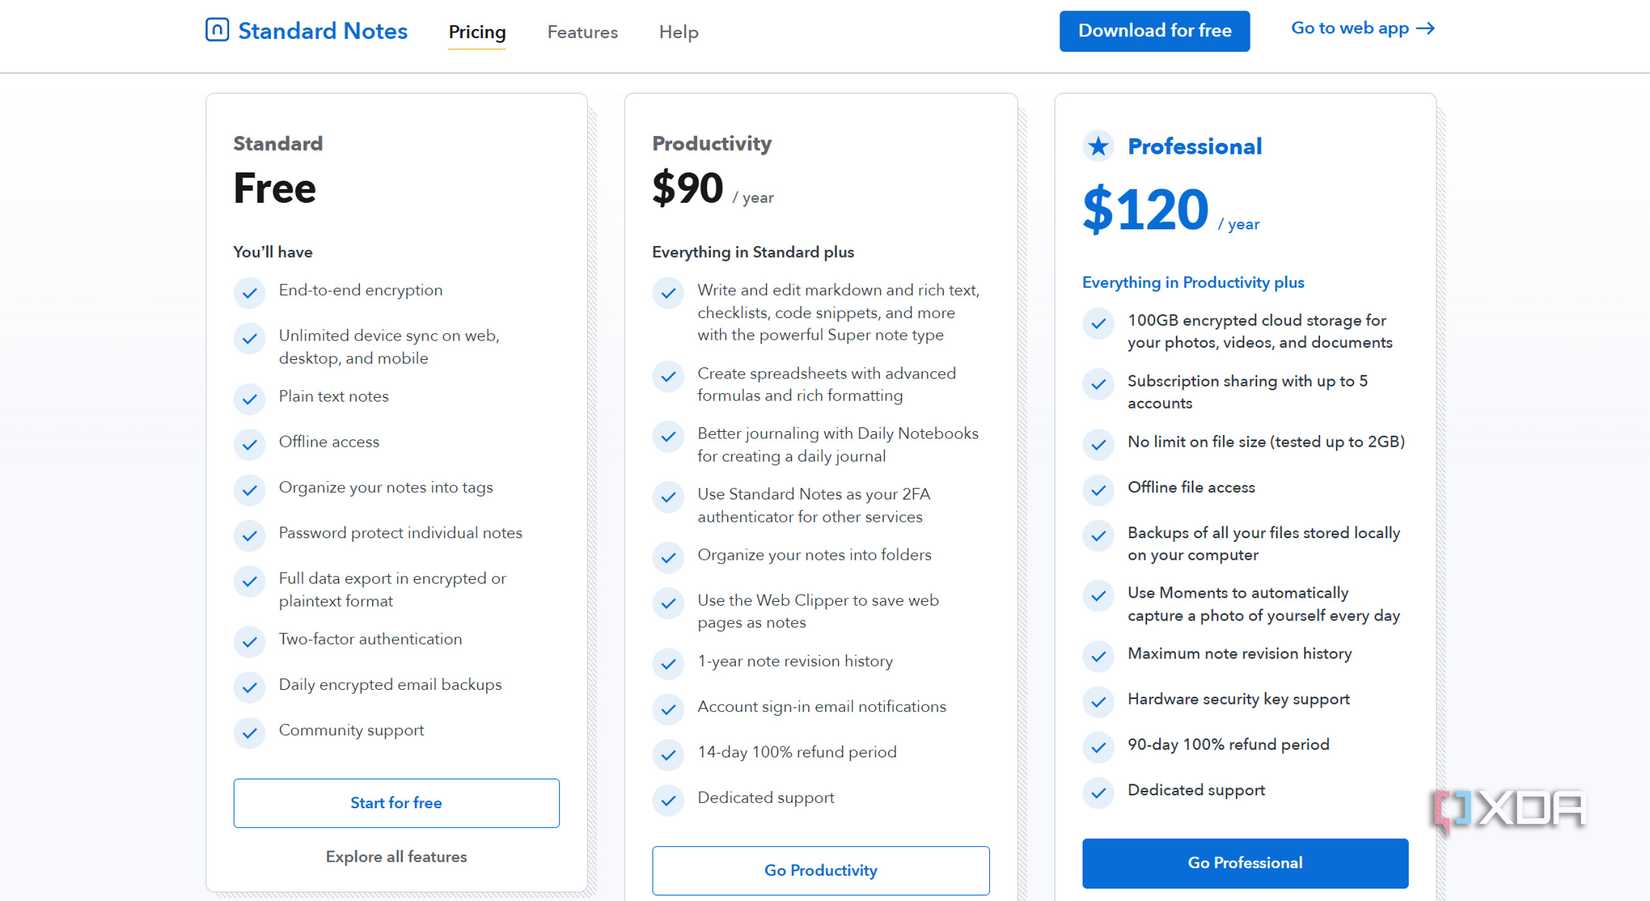
Task: Click the Standard Notes logo icon
Action: [216, 30]
